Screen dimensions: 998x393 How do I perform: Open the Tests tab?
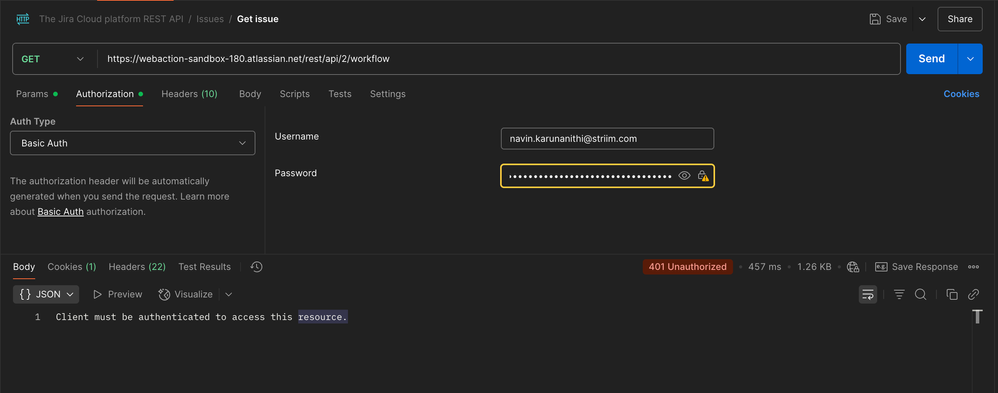pyautogui.click(x=340, y=94)
